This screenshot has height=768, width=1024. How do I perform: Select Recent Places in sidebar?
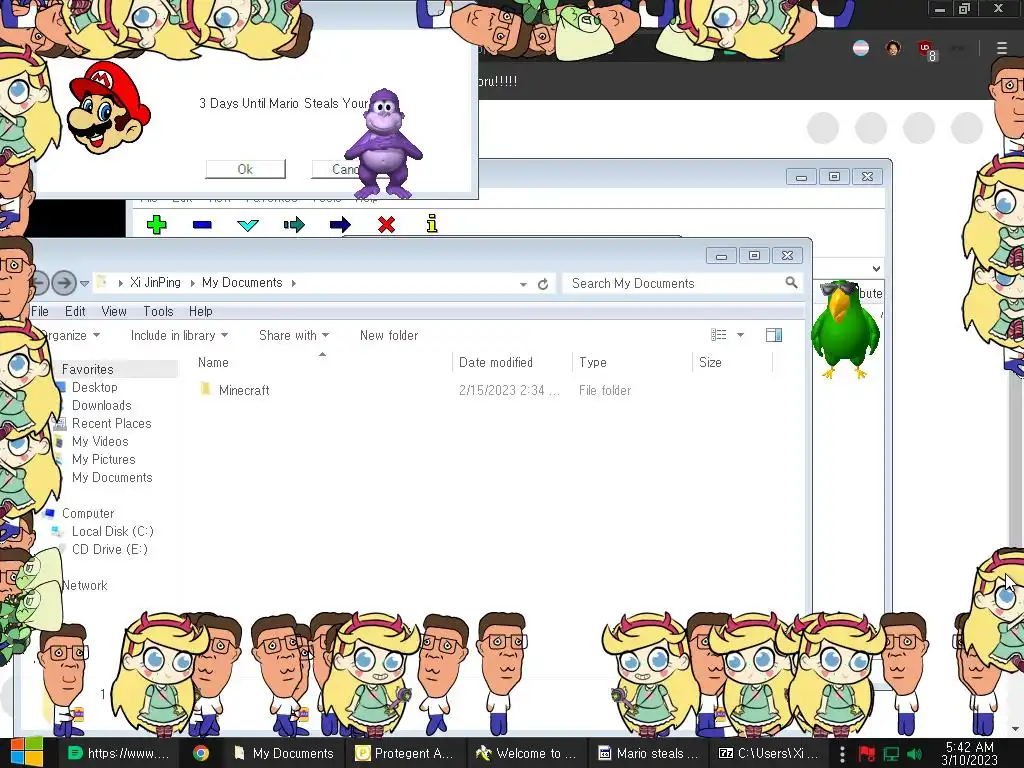pos(112,423)
